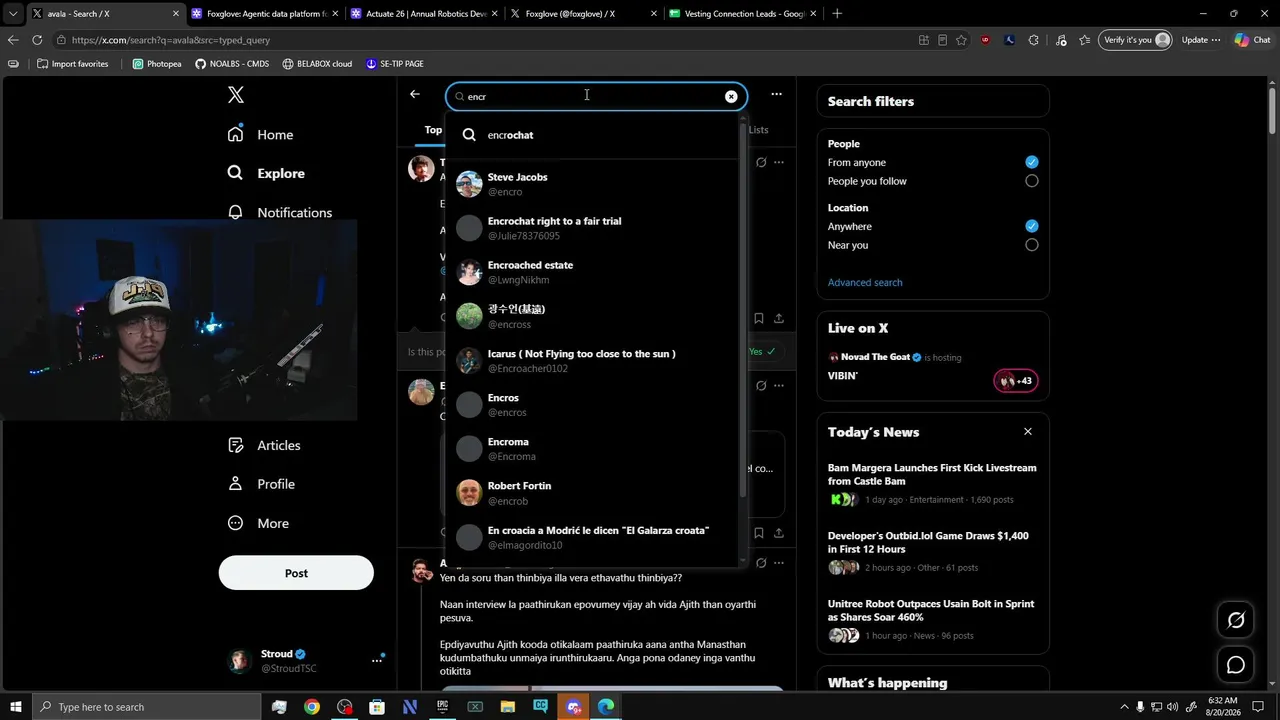Switch to the Vesting Connection Leads tab
The image size is (1280, 720).
tap(743, 13)
